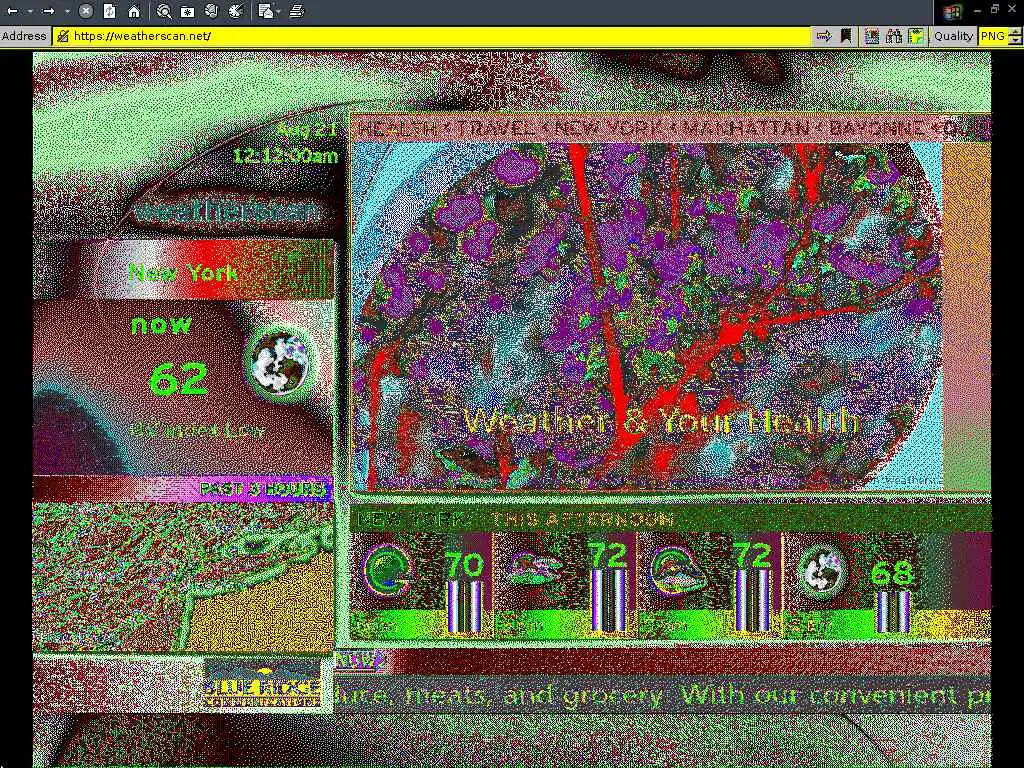The width and height of the screenshot is (1024, 768).
Task: Click the PNG format field
Action: (x=993, y=36)
